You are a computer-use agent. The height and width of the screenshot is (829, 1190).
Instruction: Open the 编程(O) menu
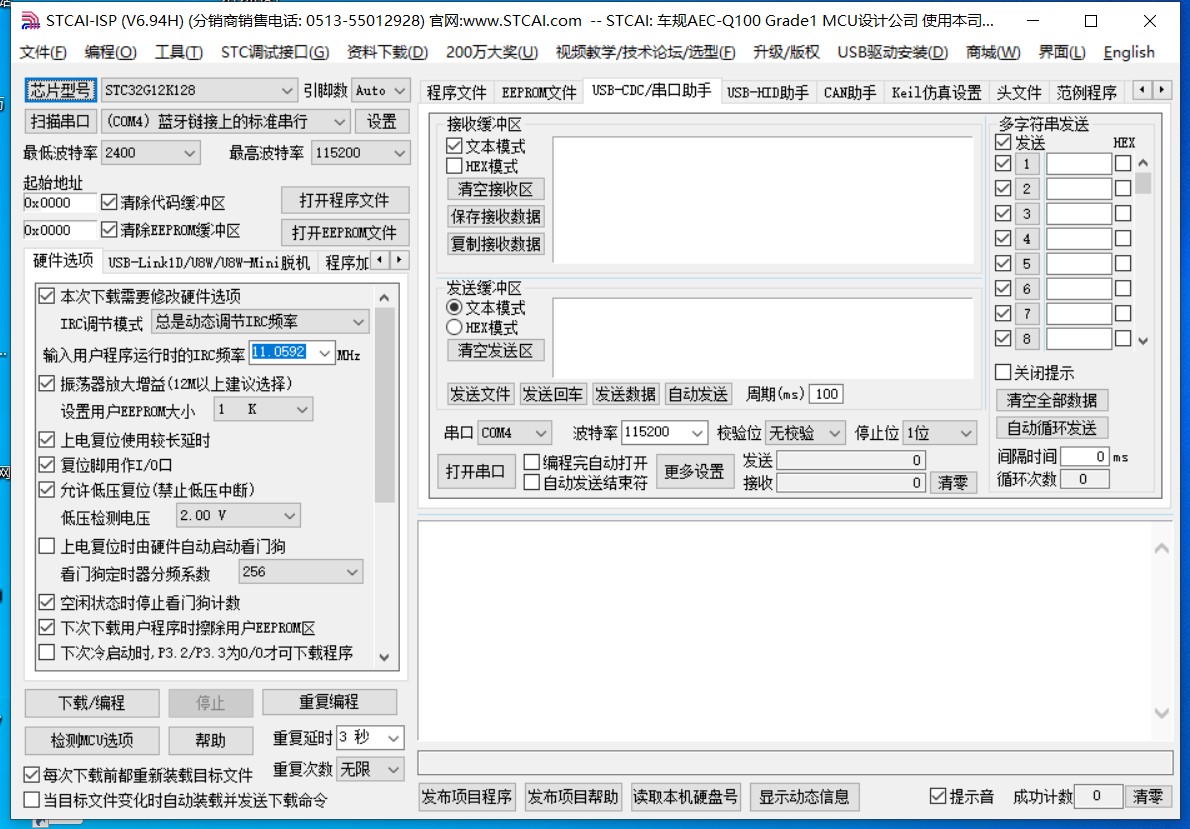click(110, 52)
